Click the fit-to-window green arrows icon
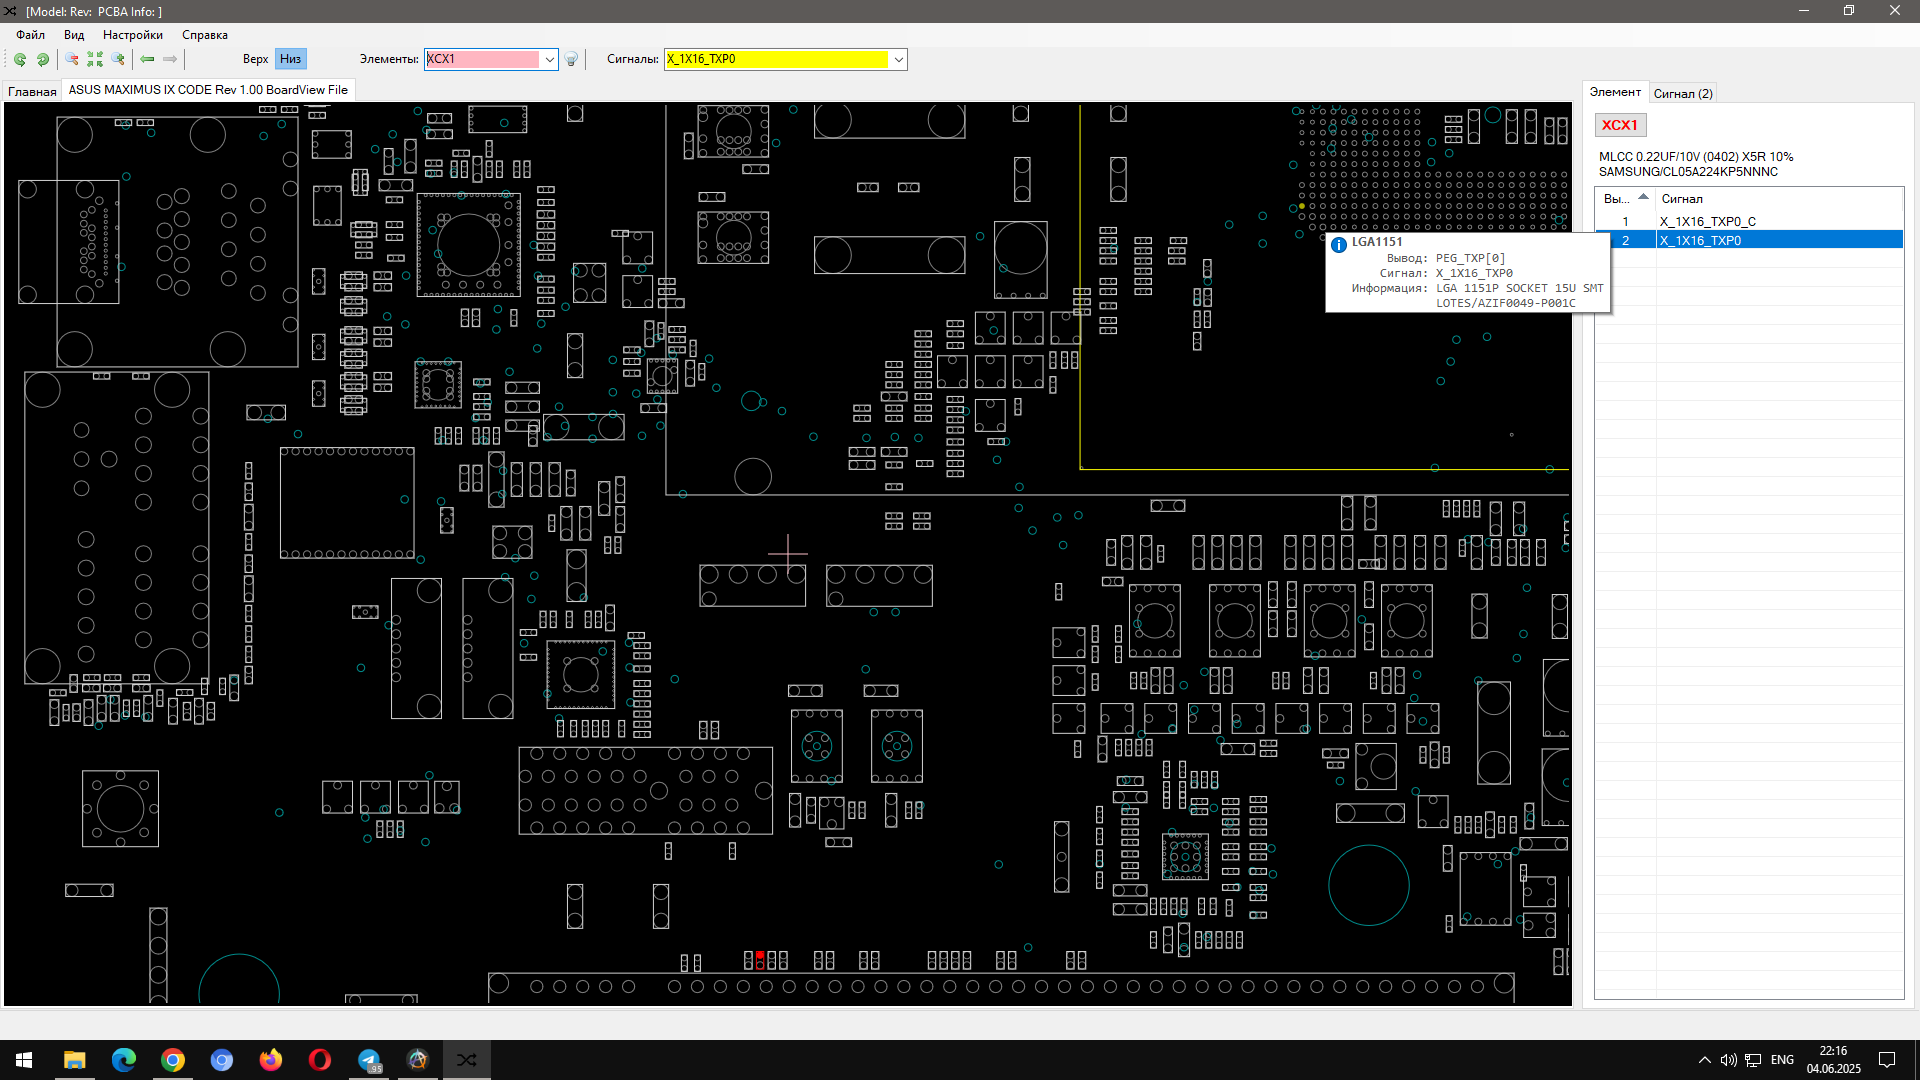The height and width of the screenshot is (1080, 1920). (x=95, y=59)
